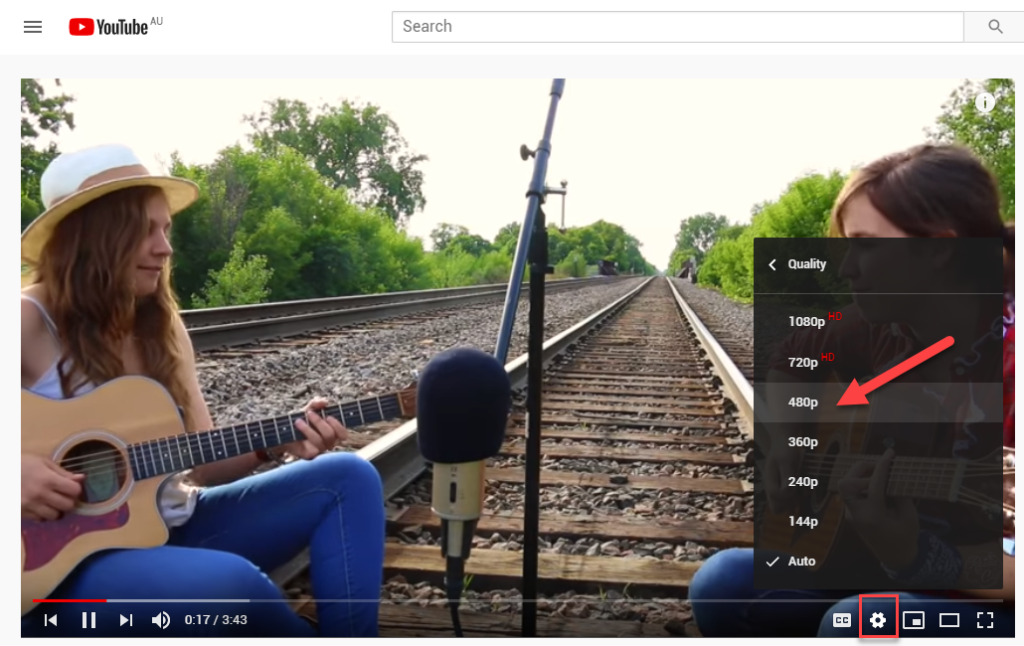Mute the video volume
Image resolution: width=1024 pixels, height=646 pixels.
pos(161,620)
